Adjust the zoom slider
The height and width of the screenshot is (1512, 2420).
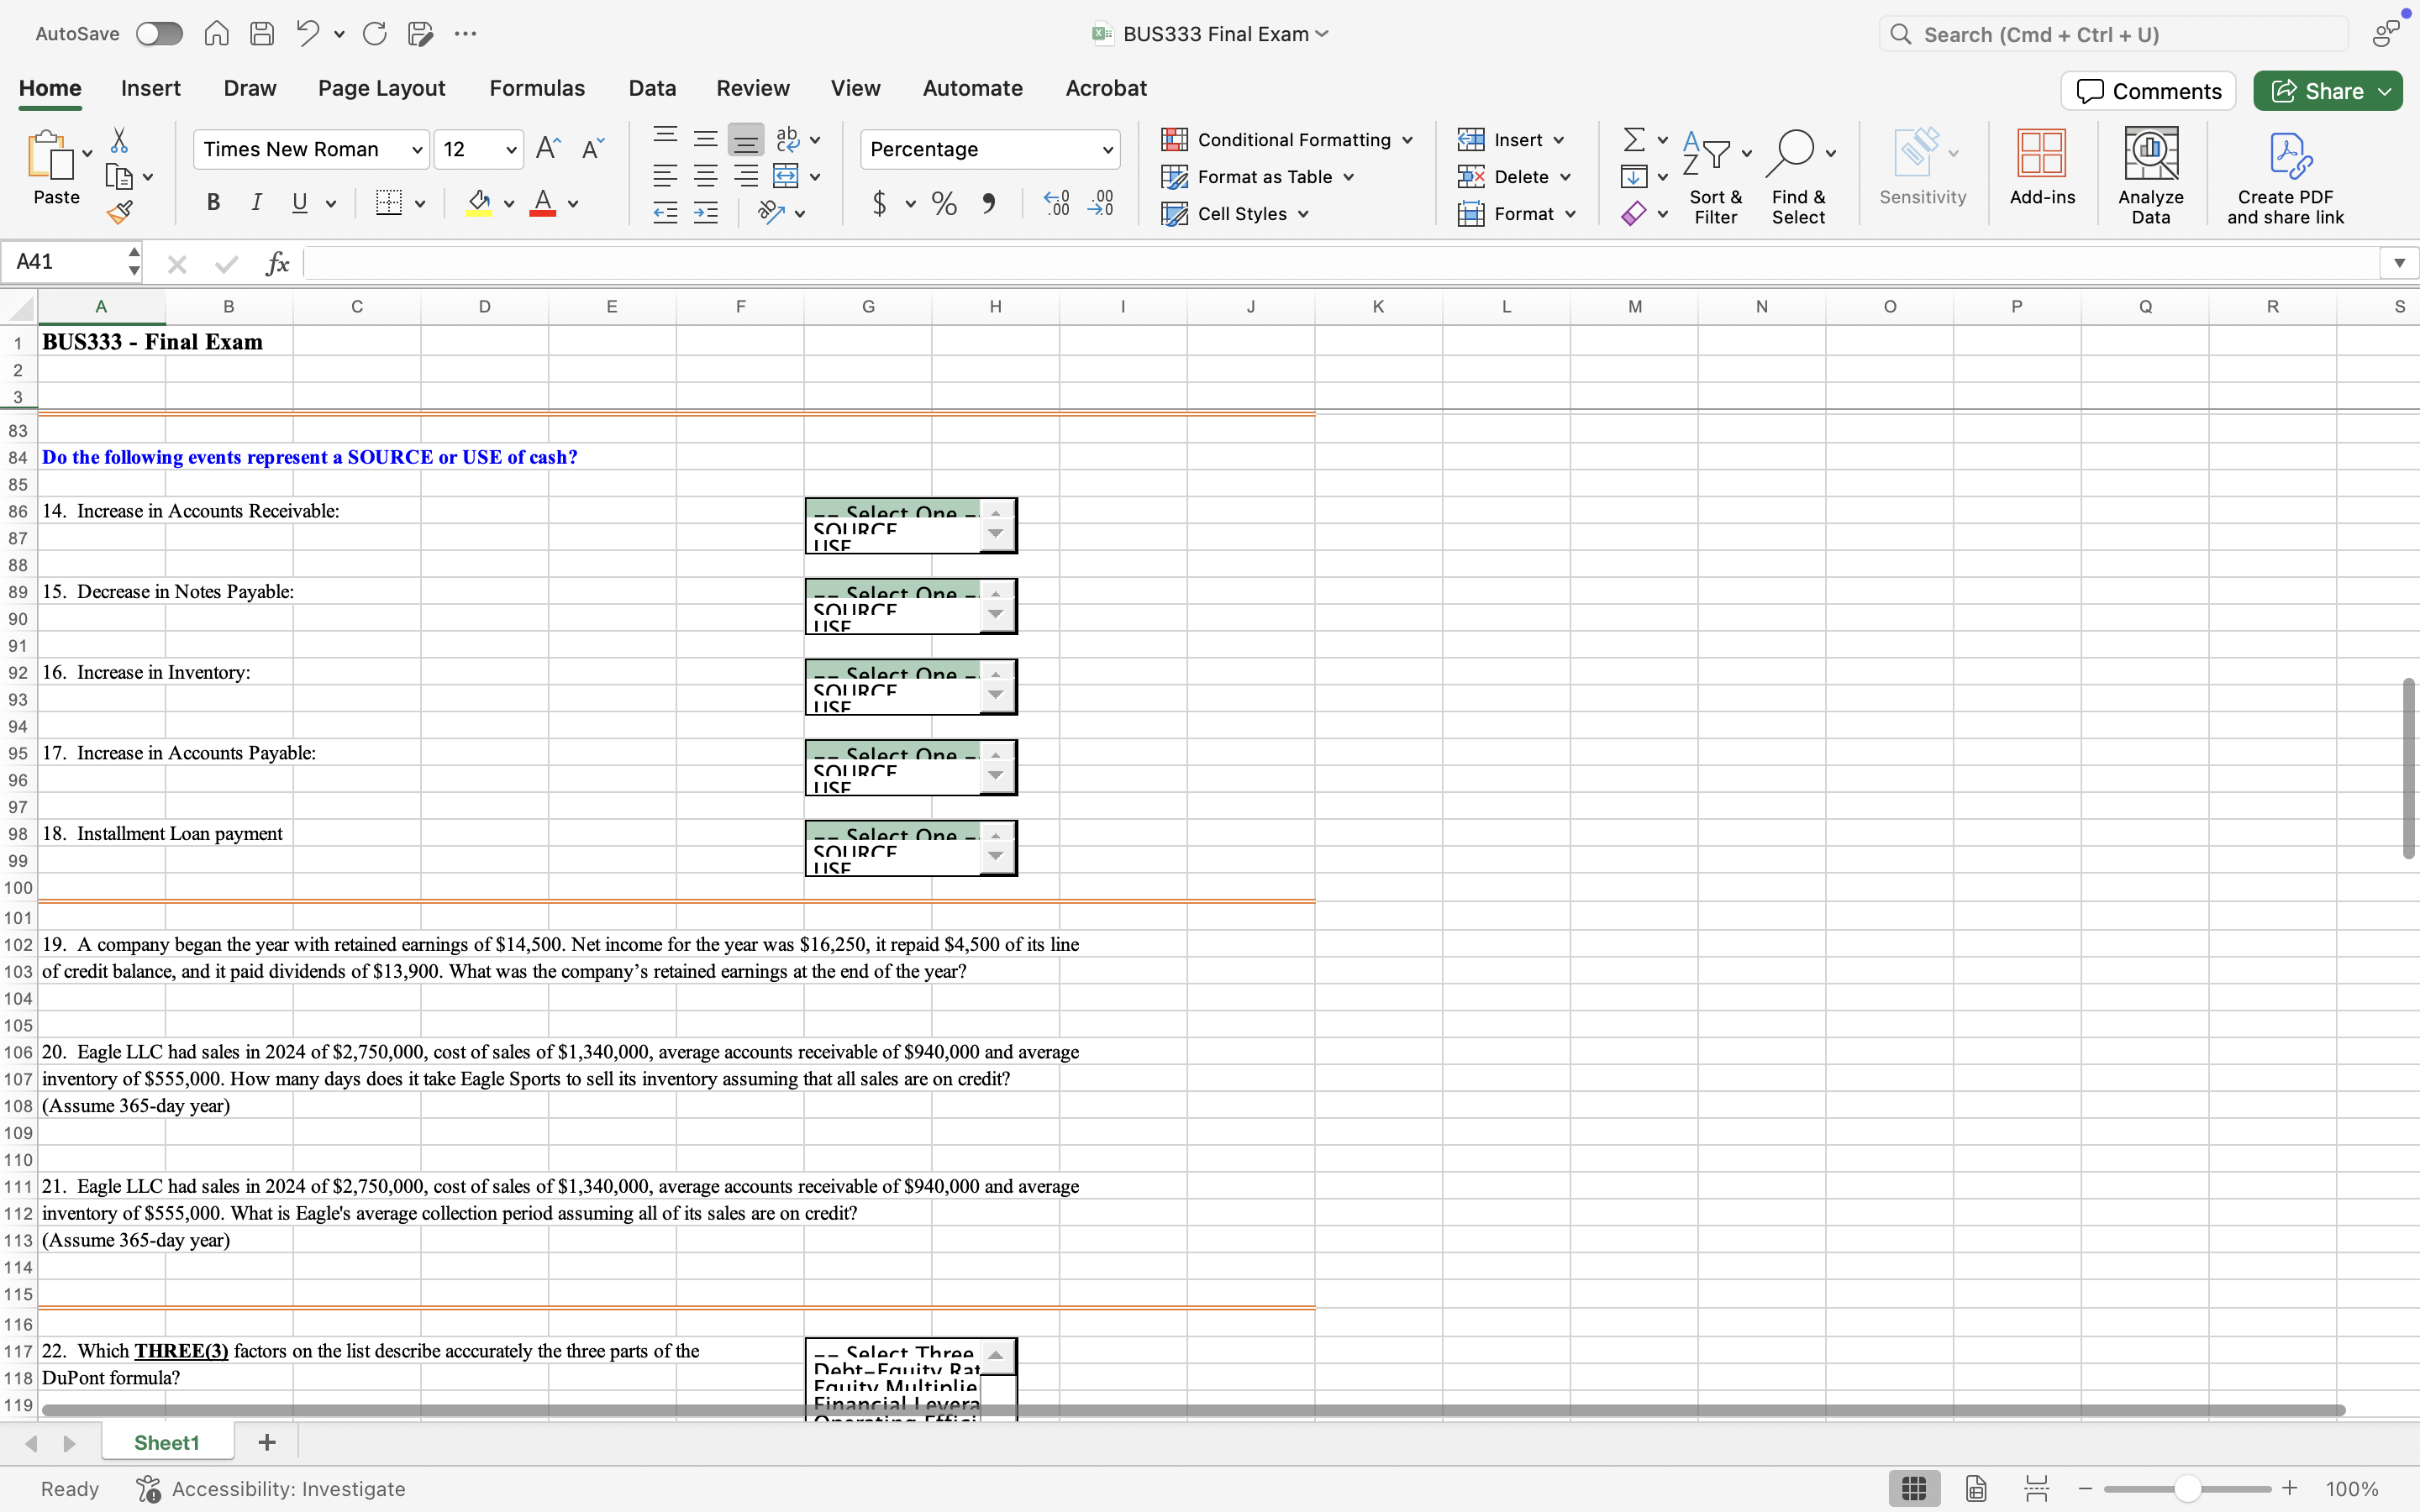[x=2186, y=1488]
